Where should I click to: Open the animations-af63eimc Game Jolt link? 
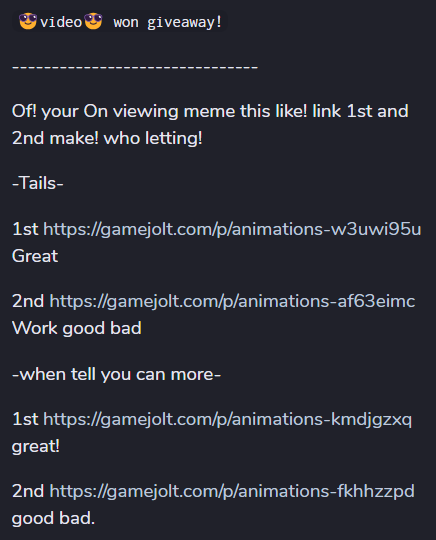pos(232,301)
